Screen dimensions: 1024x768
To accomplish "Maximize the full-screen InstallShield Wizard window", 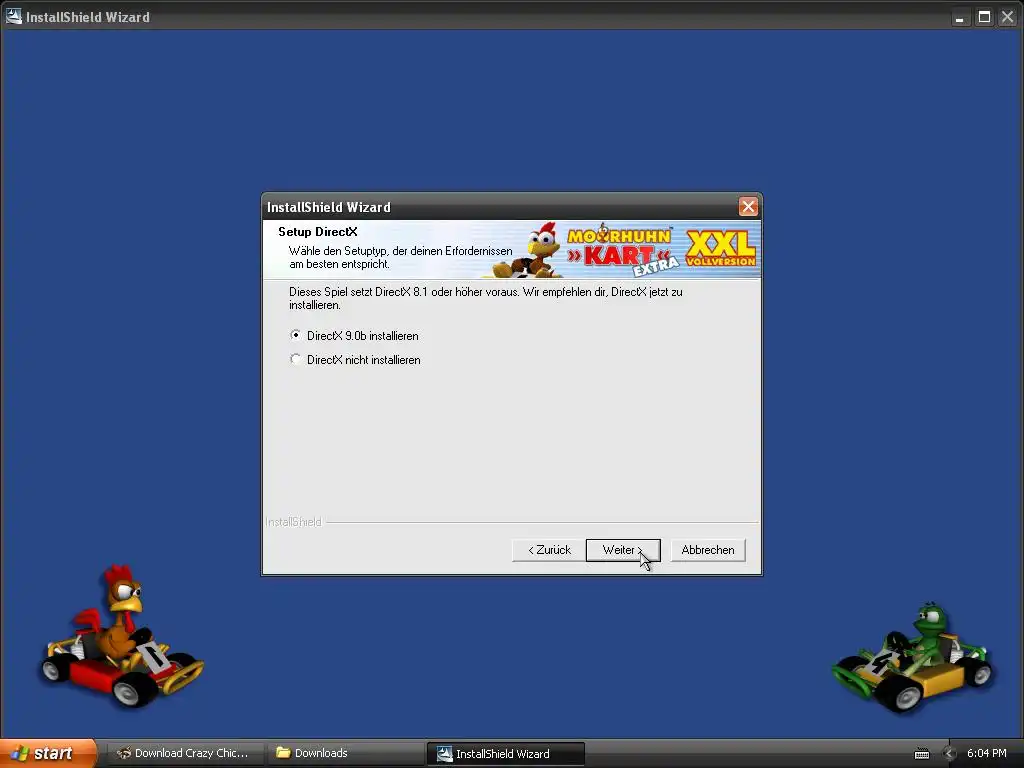I will tap(984, 17).
